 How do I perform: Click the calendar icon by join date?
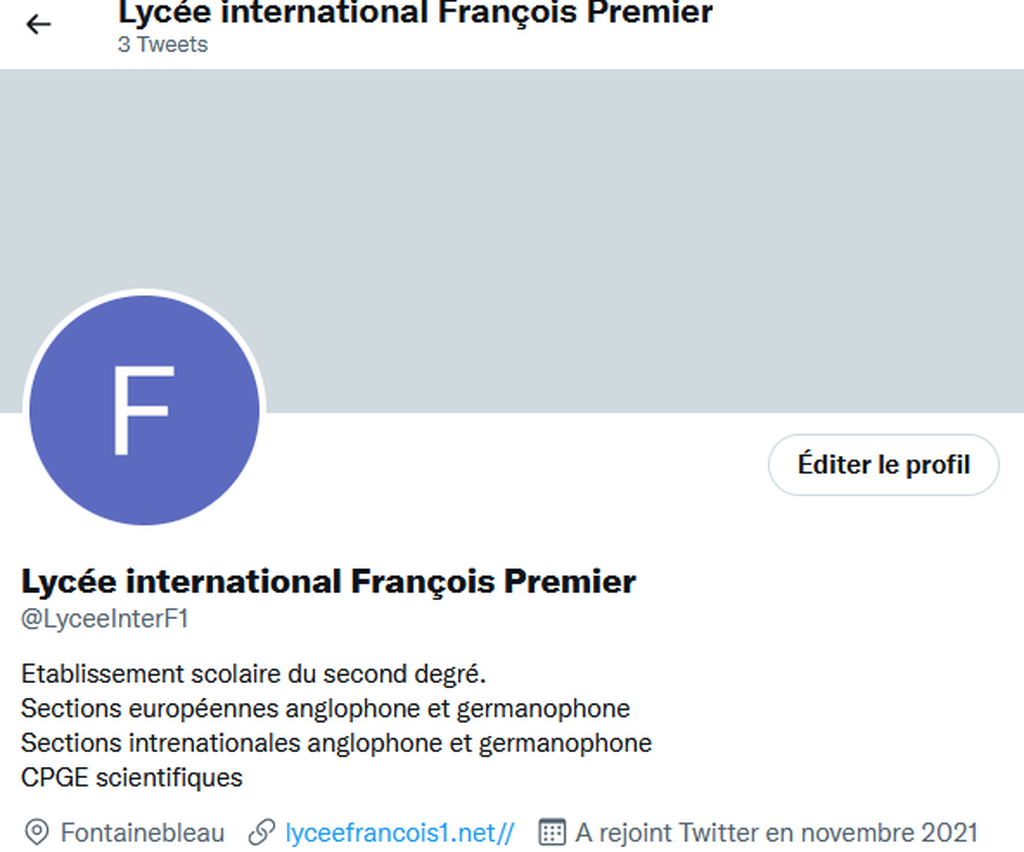click(x=552, y=832)
